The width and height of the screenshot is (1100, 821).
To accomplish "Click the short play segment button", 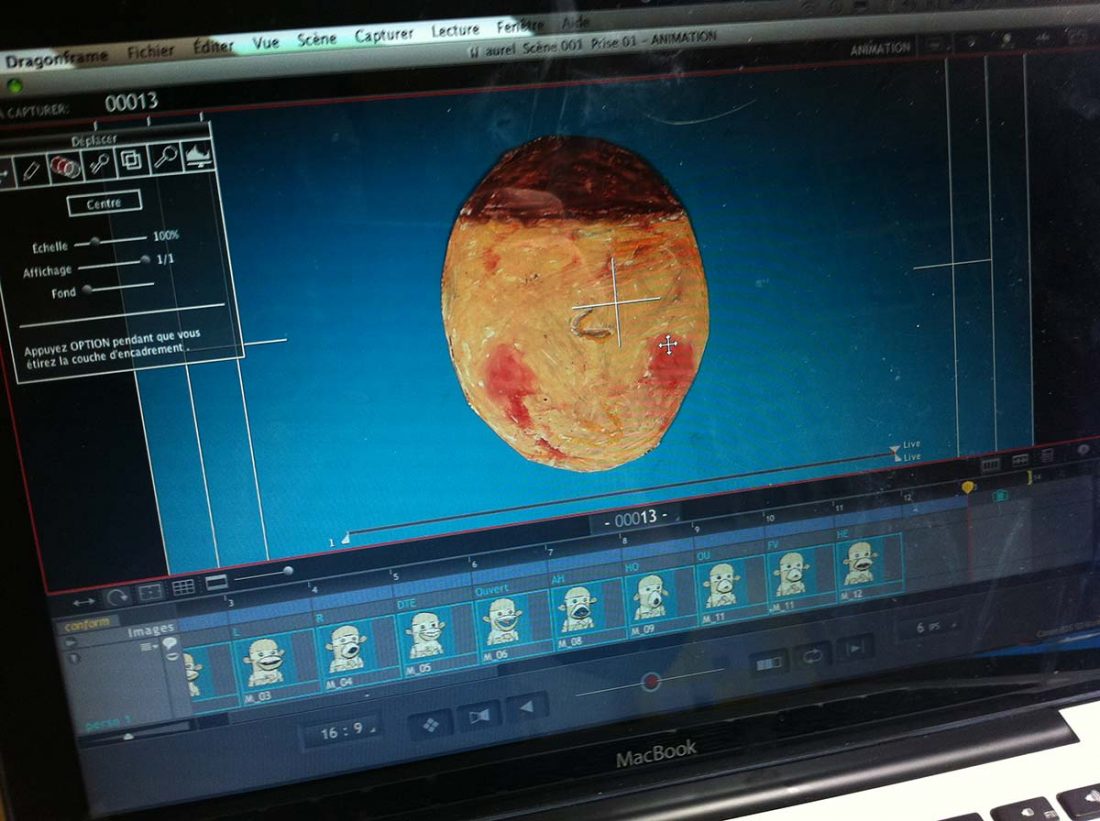I will click(768, 663).
